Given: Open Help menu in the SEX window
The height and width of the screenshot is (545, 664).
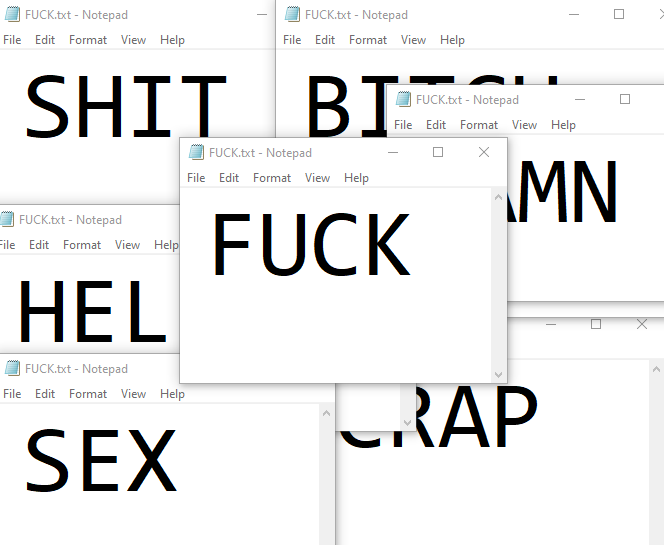Looking at the screenshot, I should [172, 394].
